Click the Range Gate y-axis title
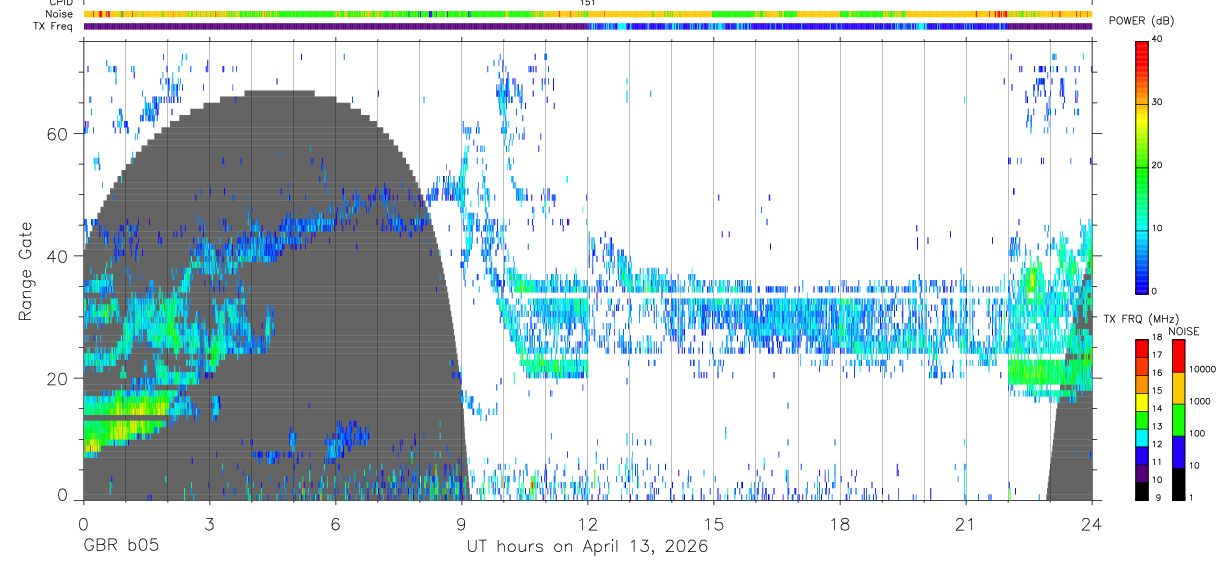1228x567 pixels. [x=25, y=273]
